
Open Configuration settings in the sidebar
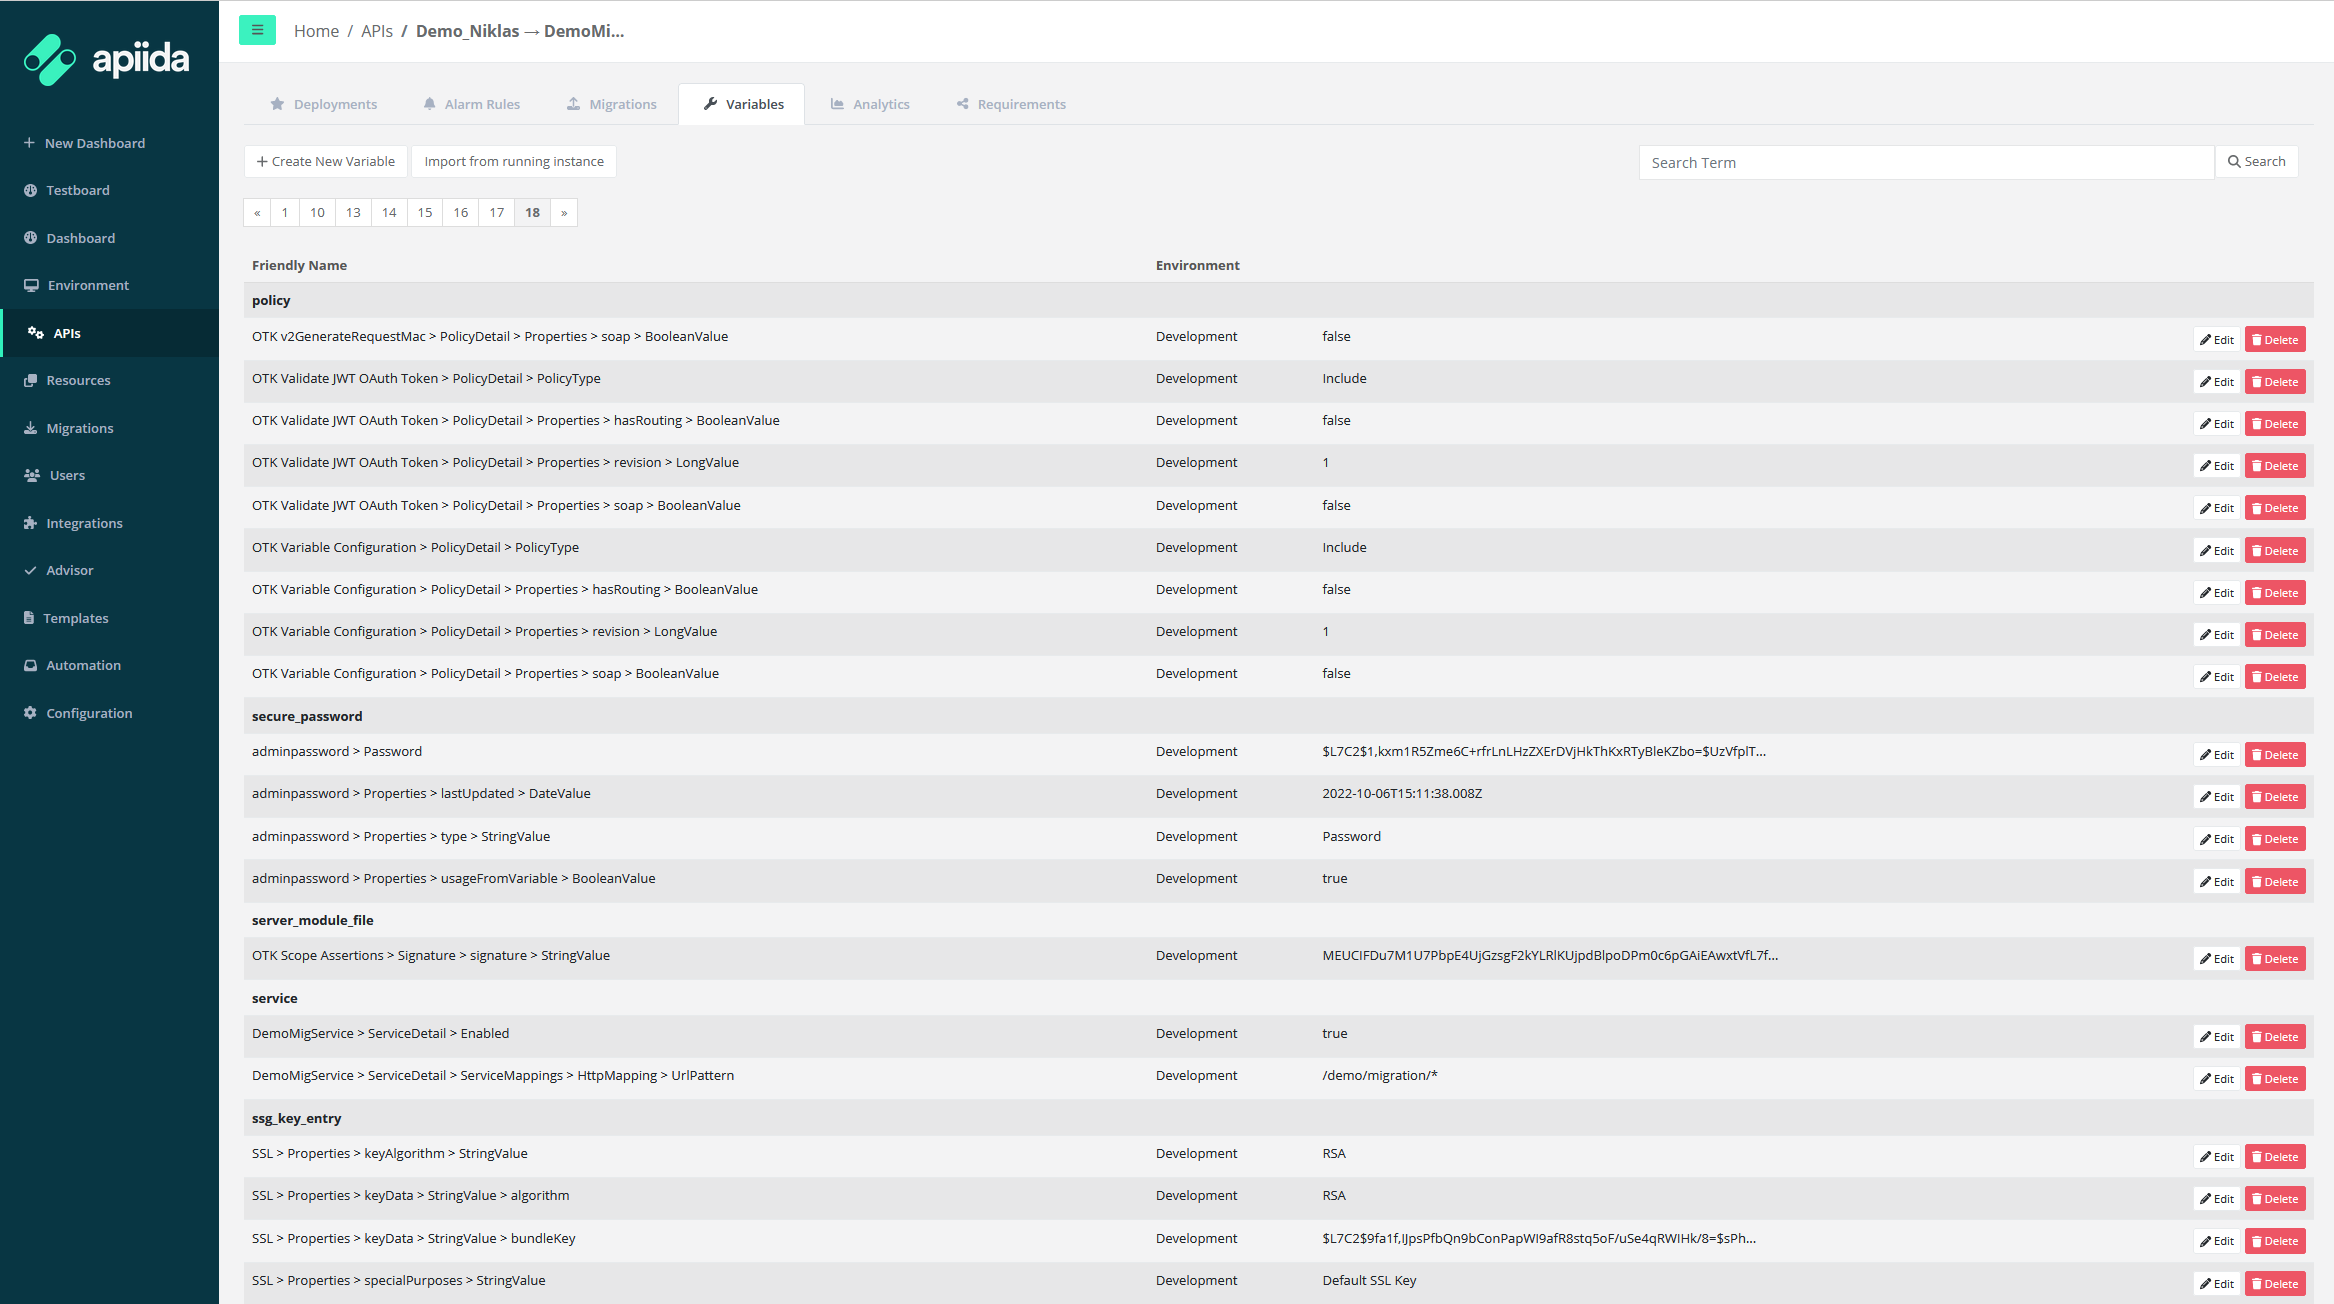coord(89,713)
